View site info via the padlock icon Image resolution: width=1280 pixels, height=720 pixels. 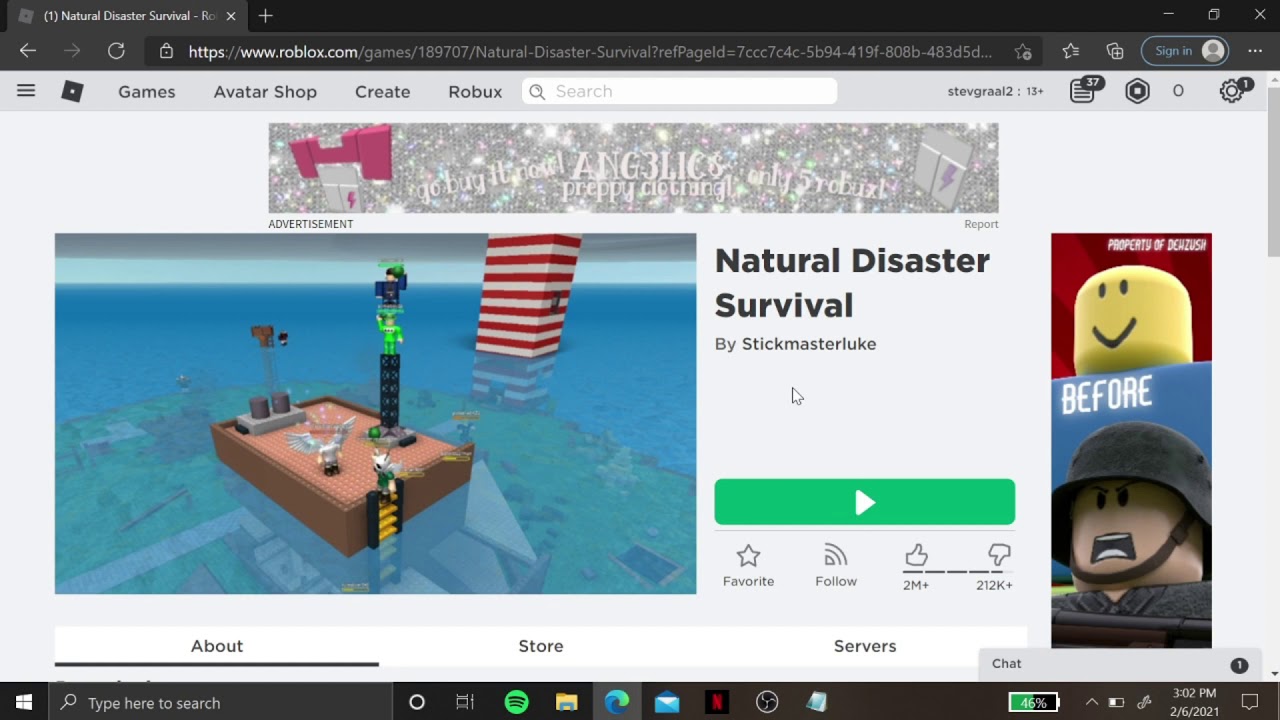coord(166,52)
